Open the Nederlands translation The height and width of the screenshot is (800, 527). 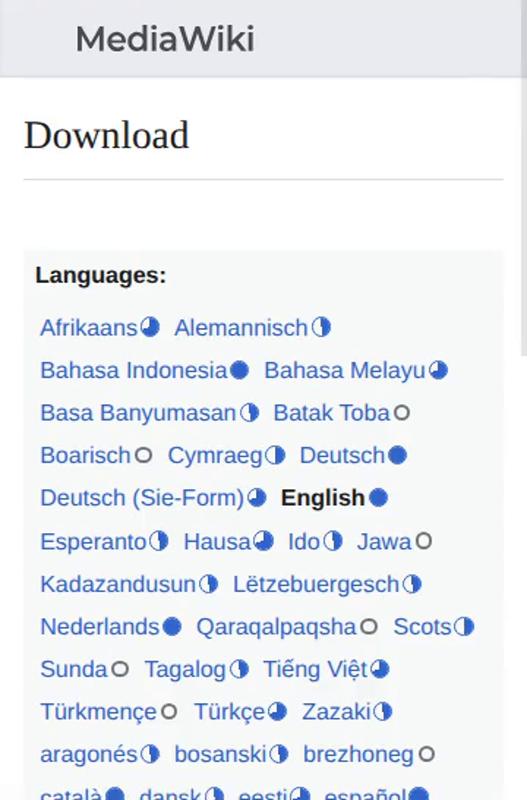pos(100,627)
